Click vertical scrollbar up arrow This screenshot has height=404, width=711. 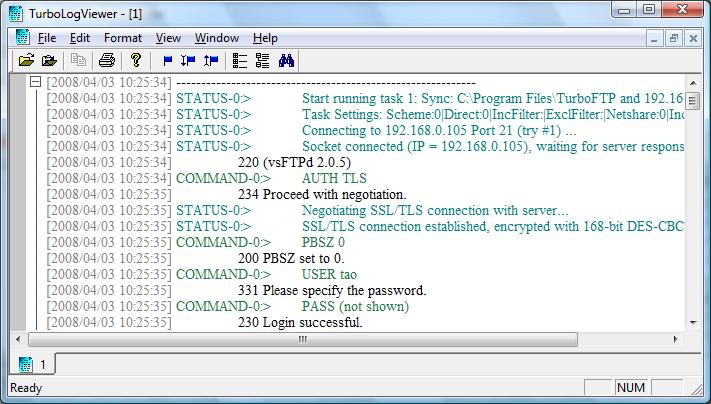click(x=692, y=83)
